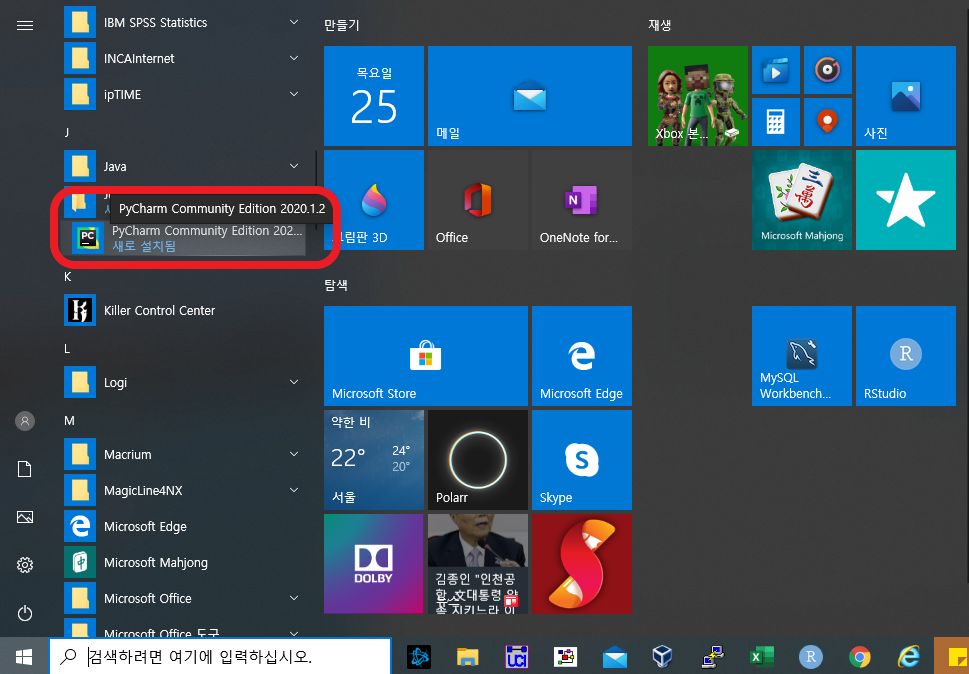Open the UCI app from the taskbar
Screen dimensions: 969x674
point(517,657)
